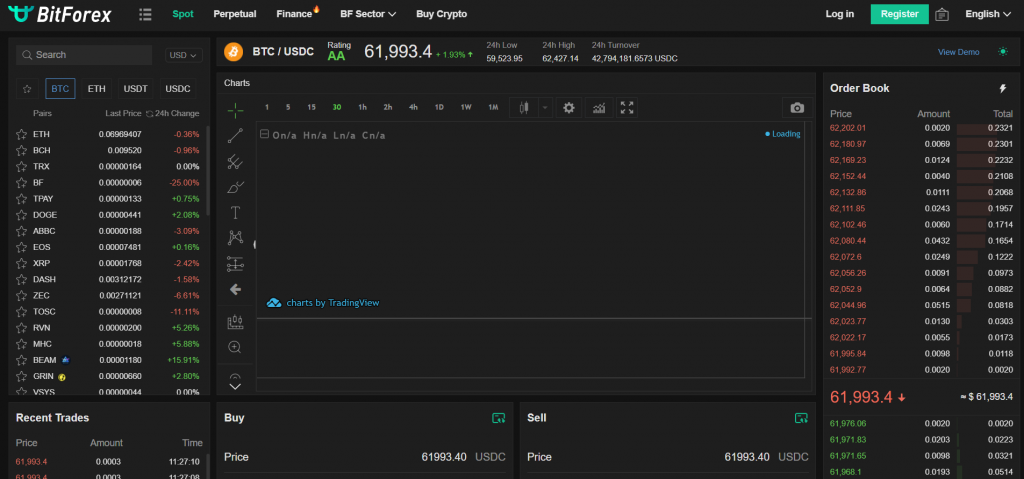Open the chart style dropdown arrow

pos(545,108)
